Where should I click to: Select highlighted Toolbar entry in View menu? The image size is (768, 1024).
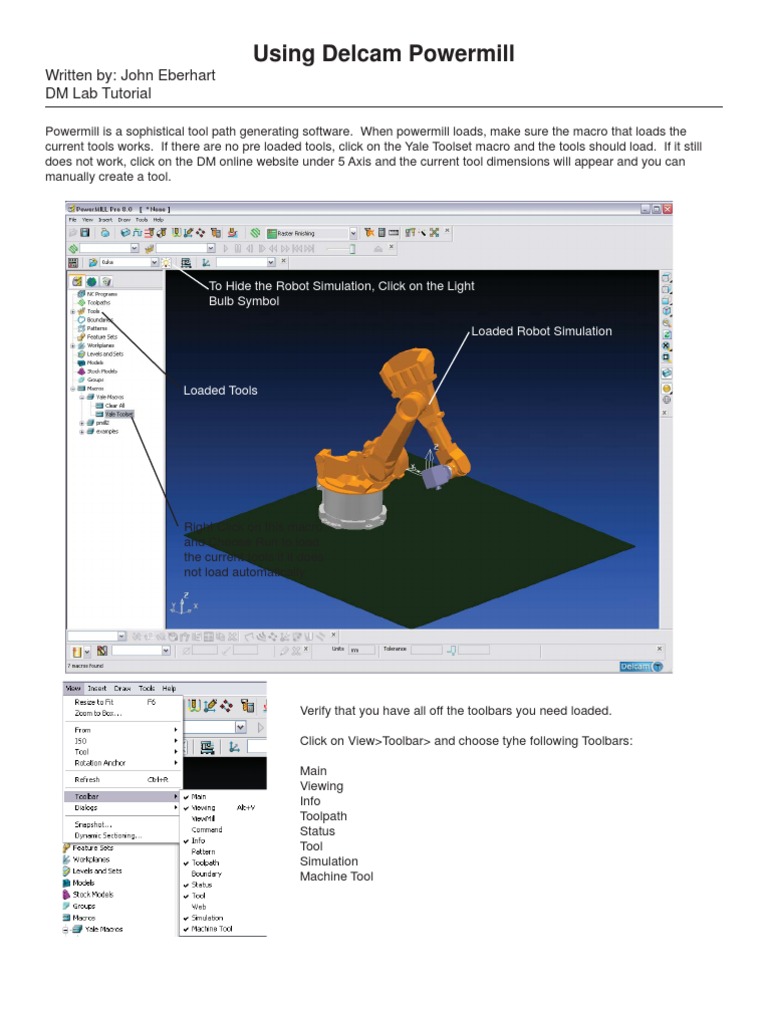coord(123,797)
